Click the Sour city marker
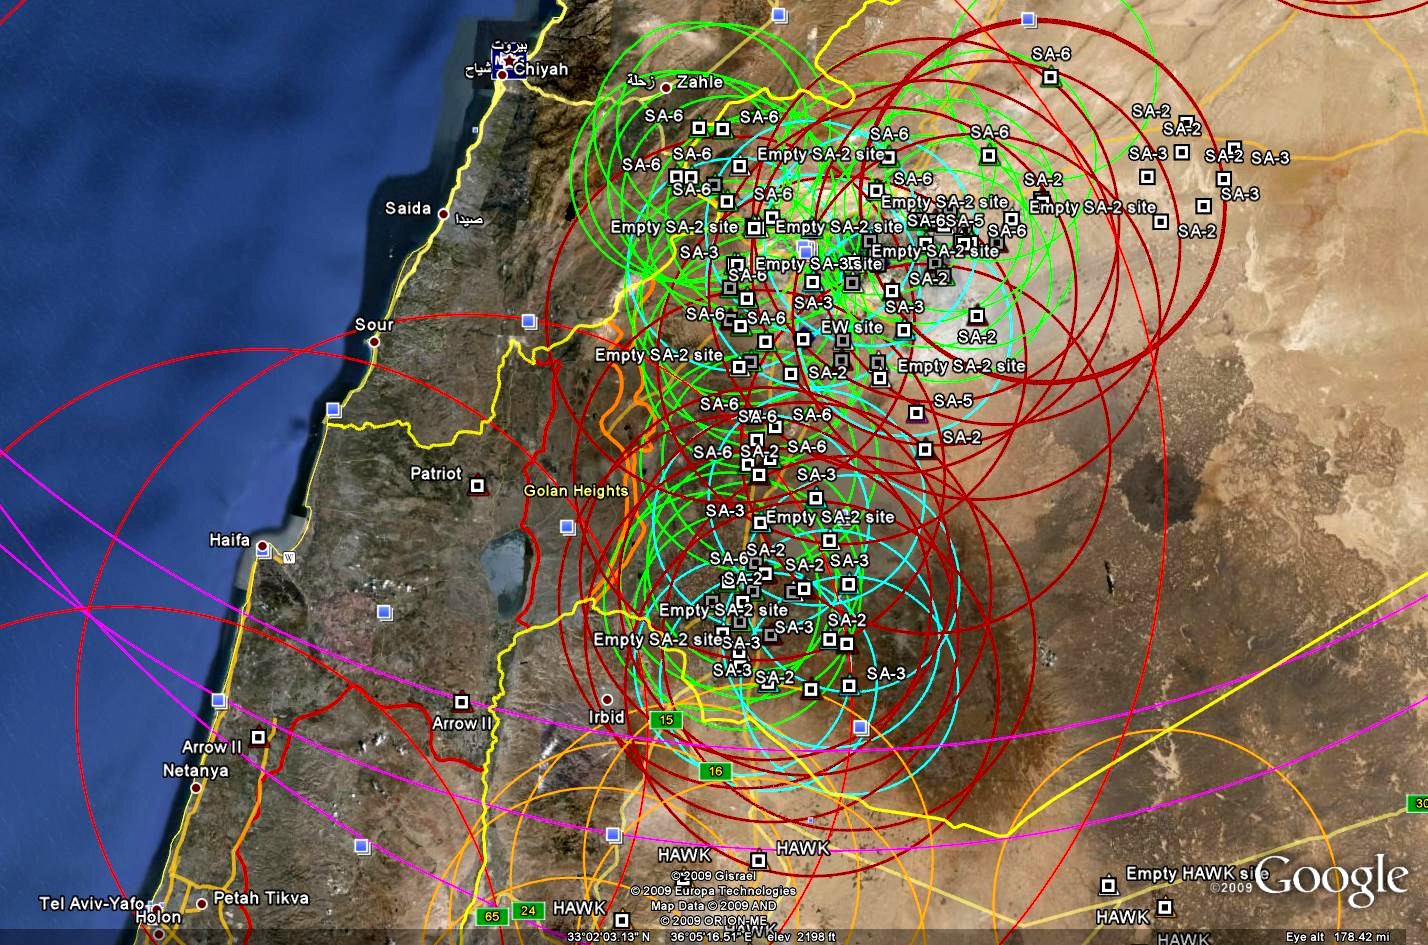This screenshot has height=945, width=1428. click(x=374, y=341)
